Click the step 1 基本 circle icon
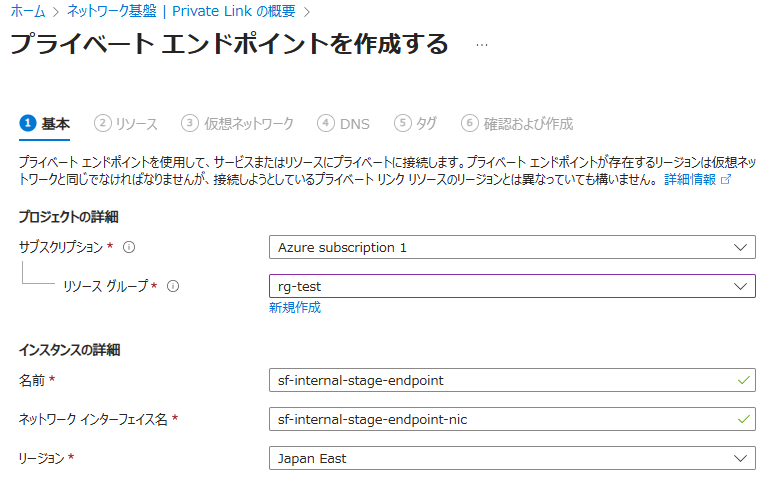The height and width of the screenshot is (488, 780). coord(28,123)
